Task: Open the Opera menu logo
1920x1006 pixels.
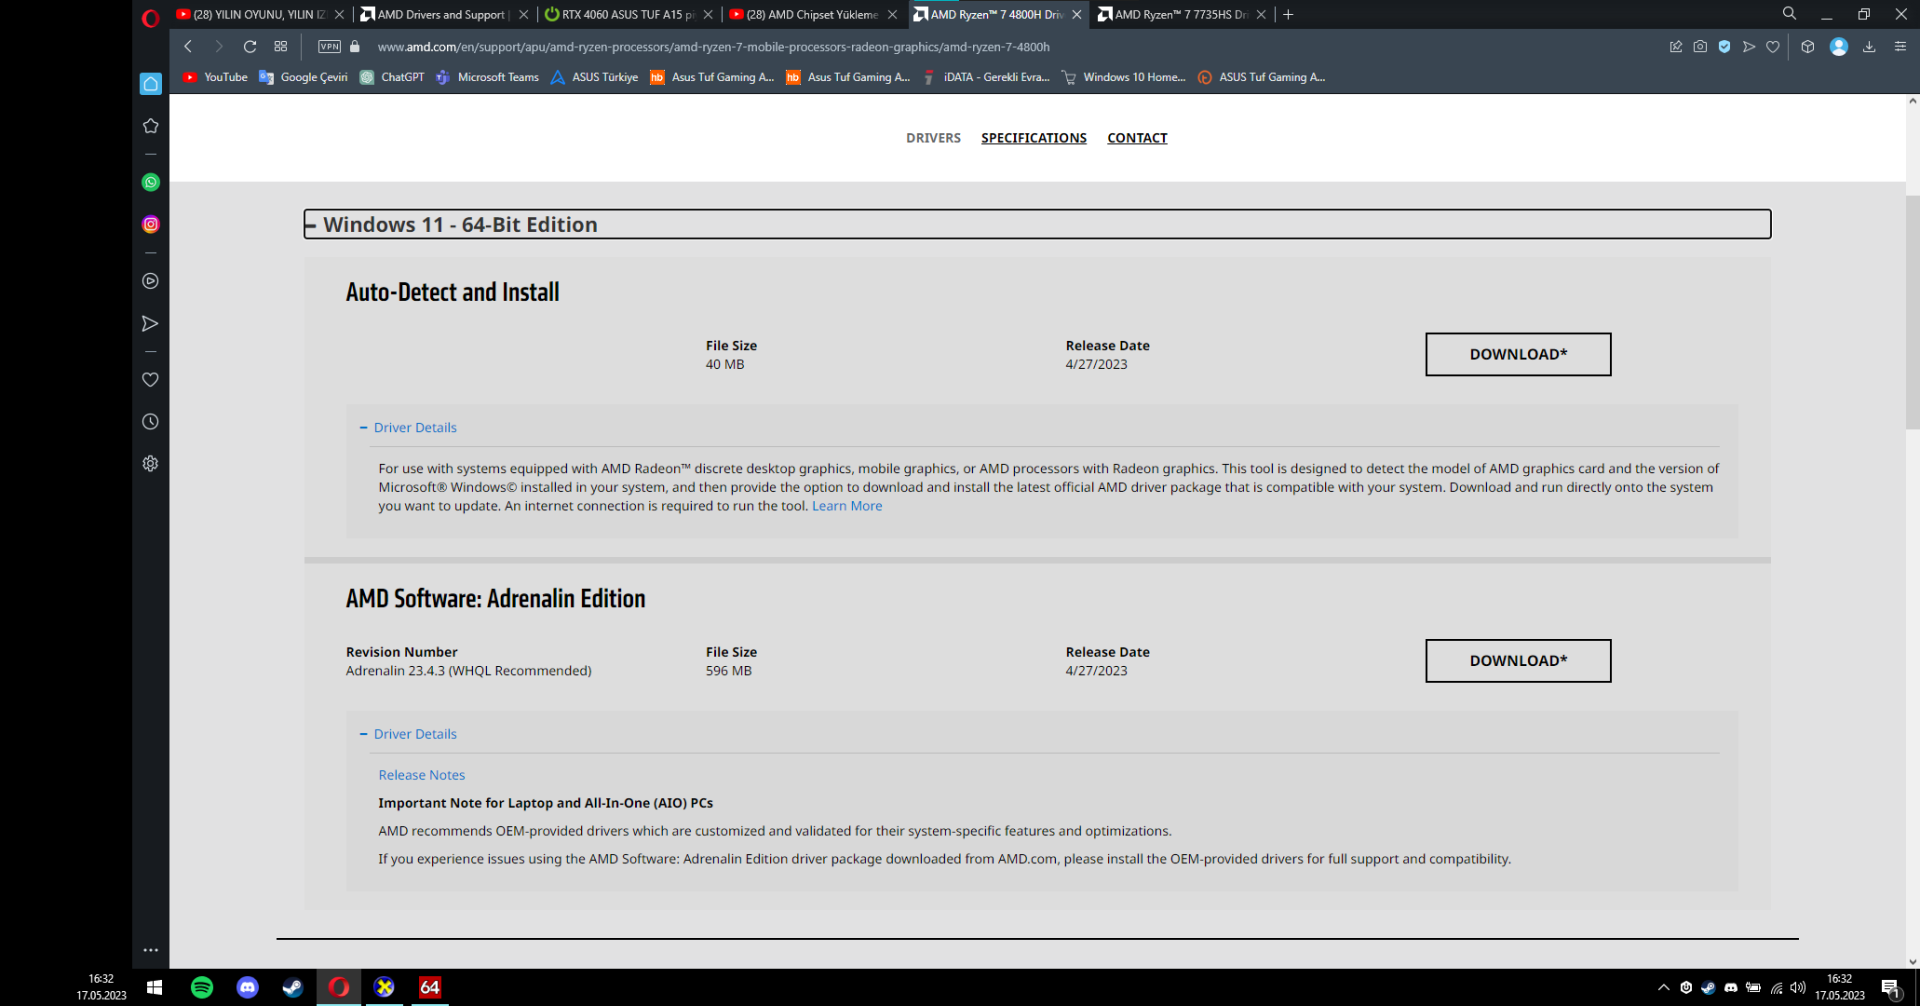Action: click(151, 17)
